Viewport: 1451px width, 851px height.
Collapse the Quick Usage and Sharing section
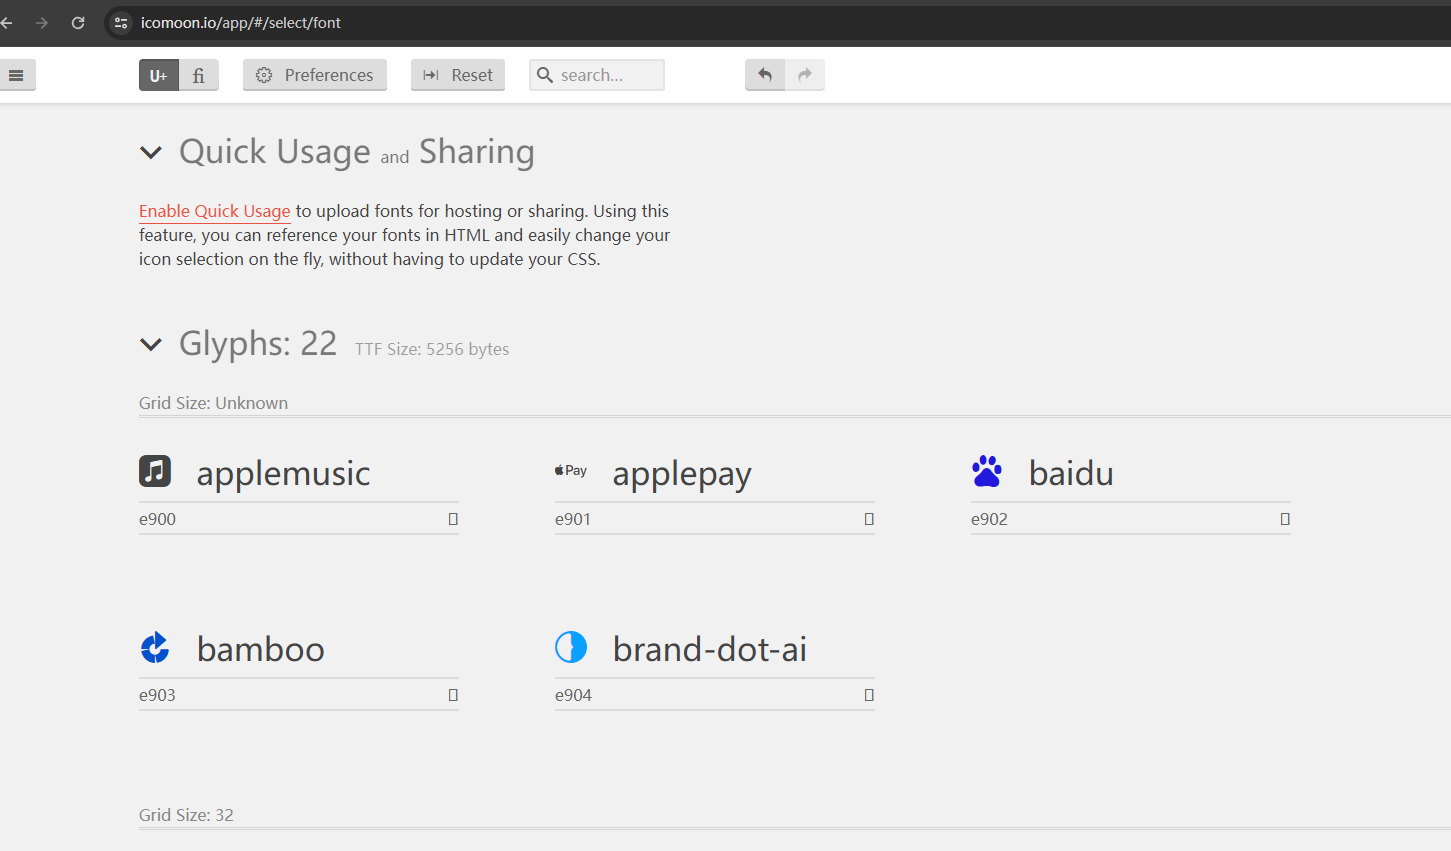(x=151, y=153)
